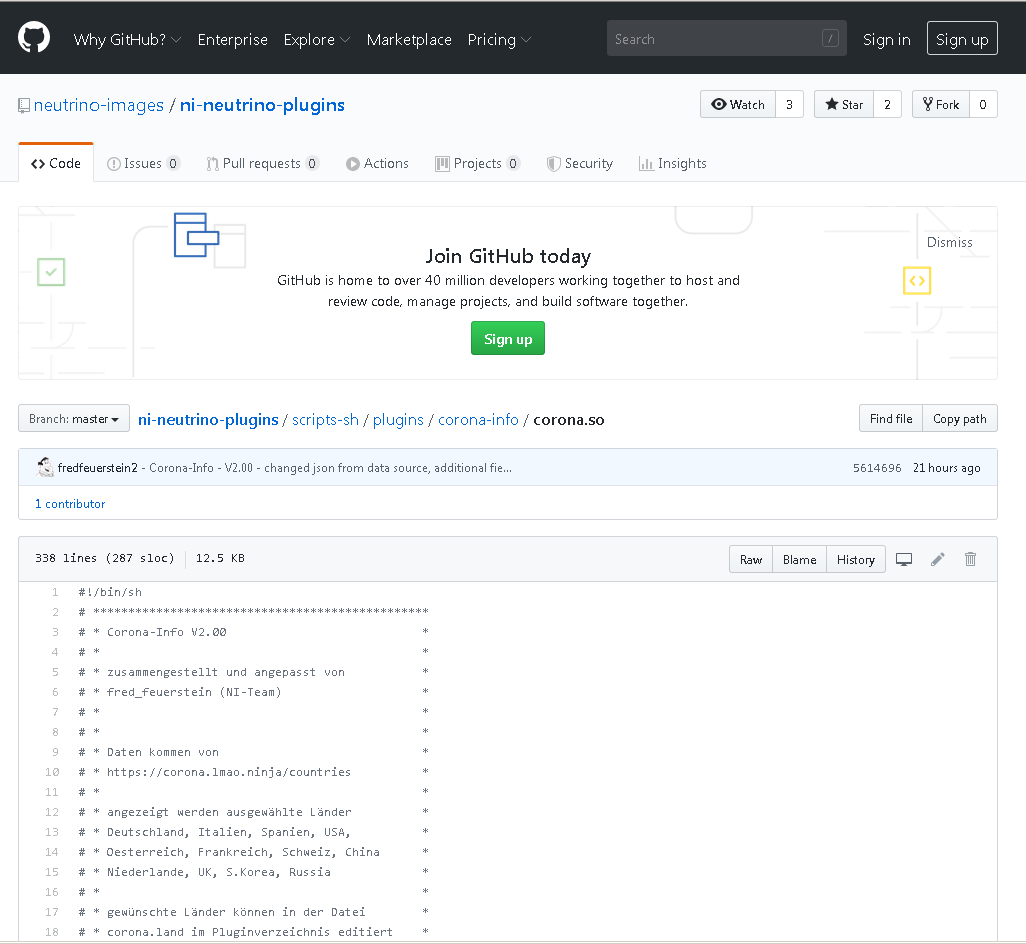The height and width of the screenshot is (944, 1026).
Task: Open file in GitHub Desktop icon
Action: (904, 560)
